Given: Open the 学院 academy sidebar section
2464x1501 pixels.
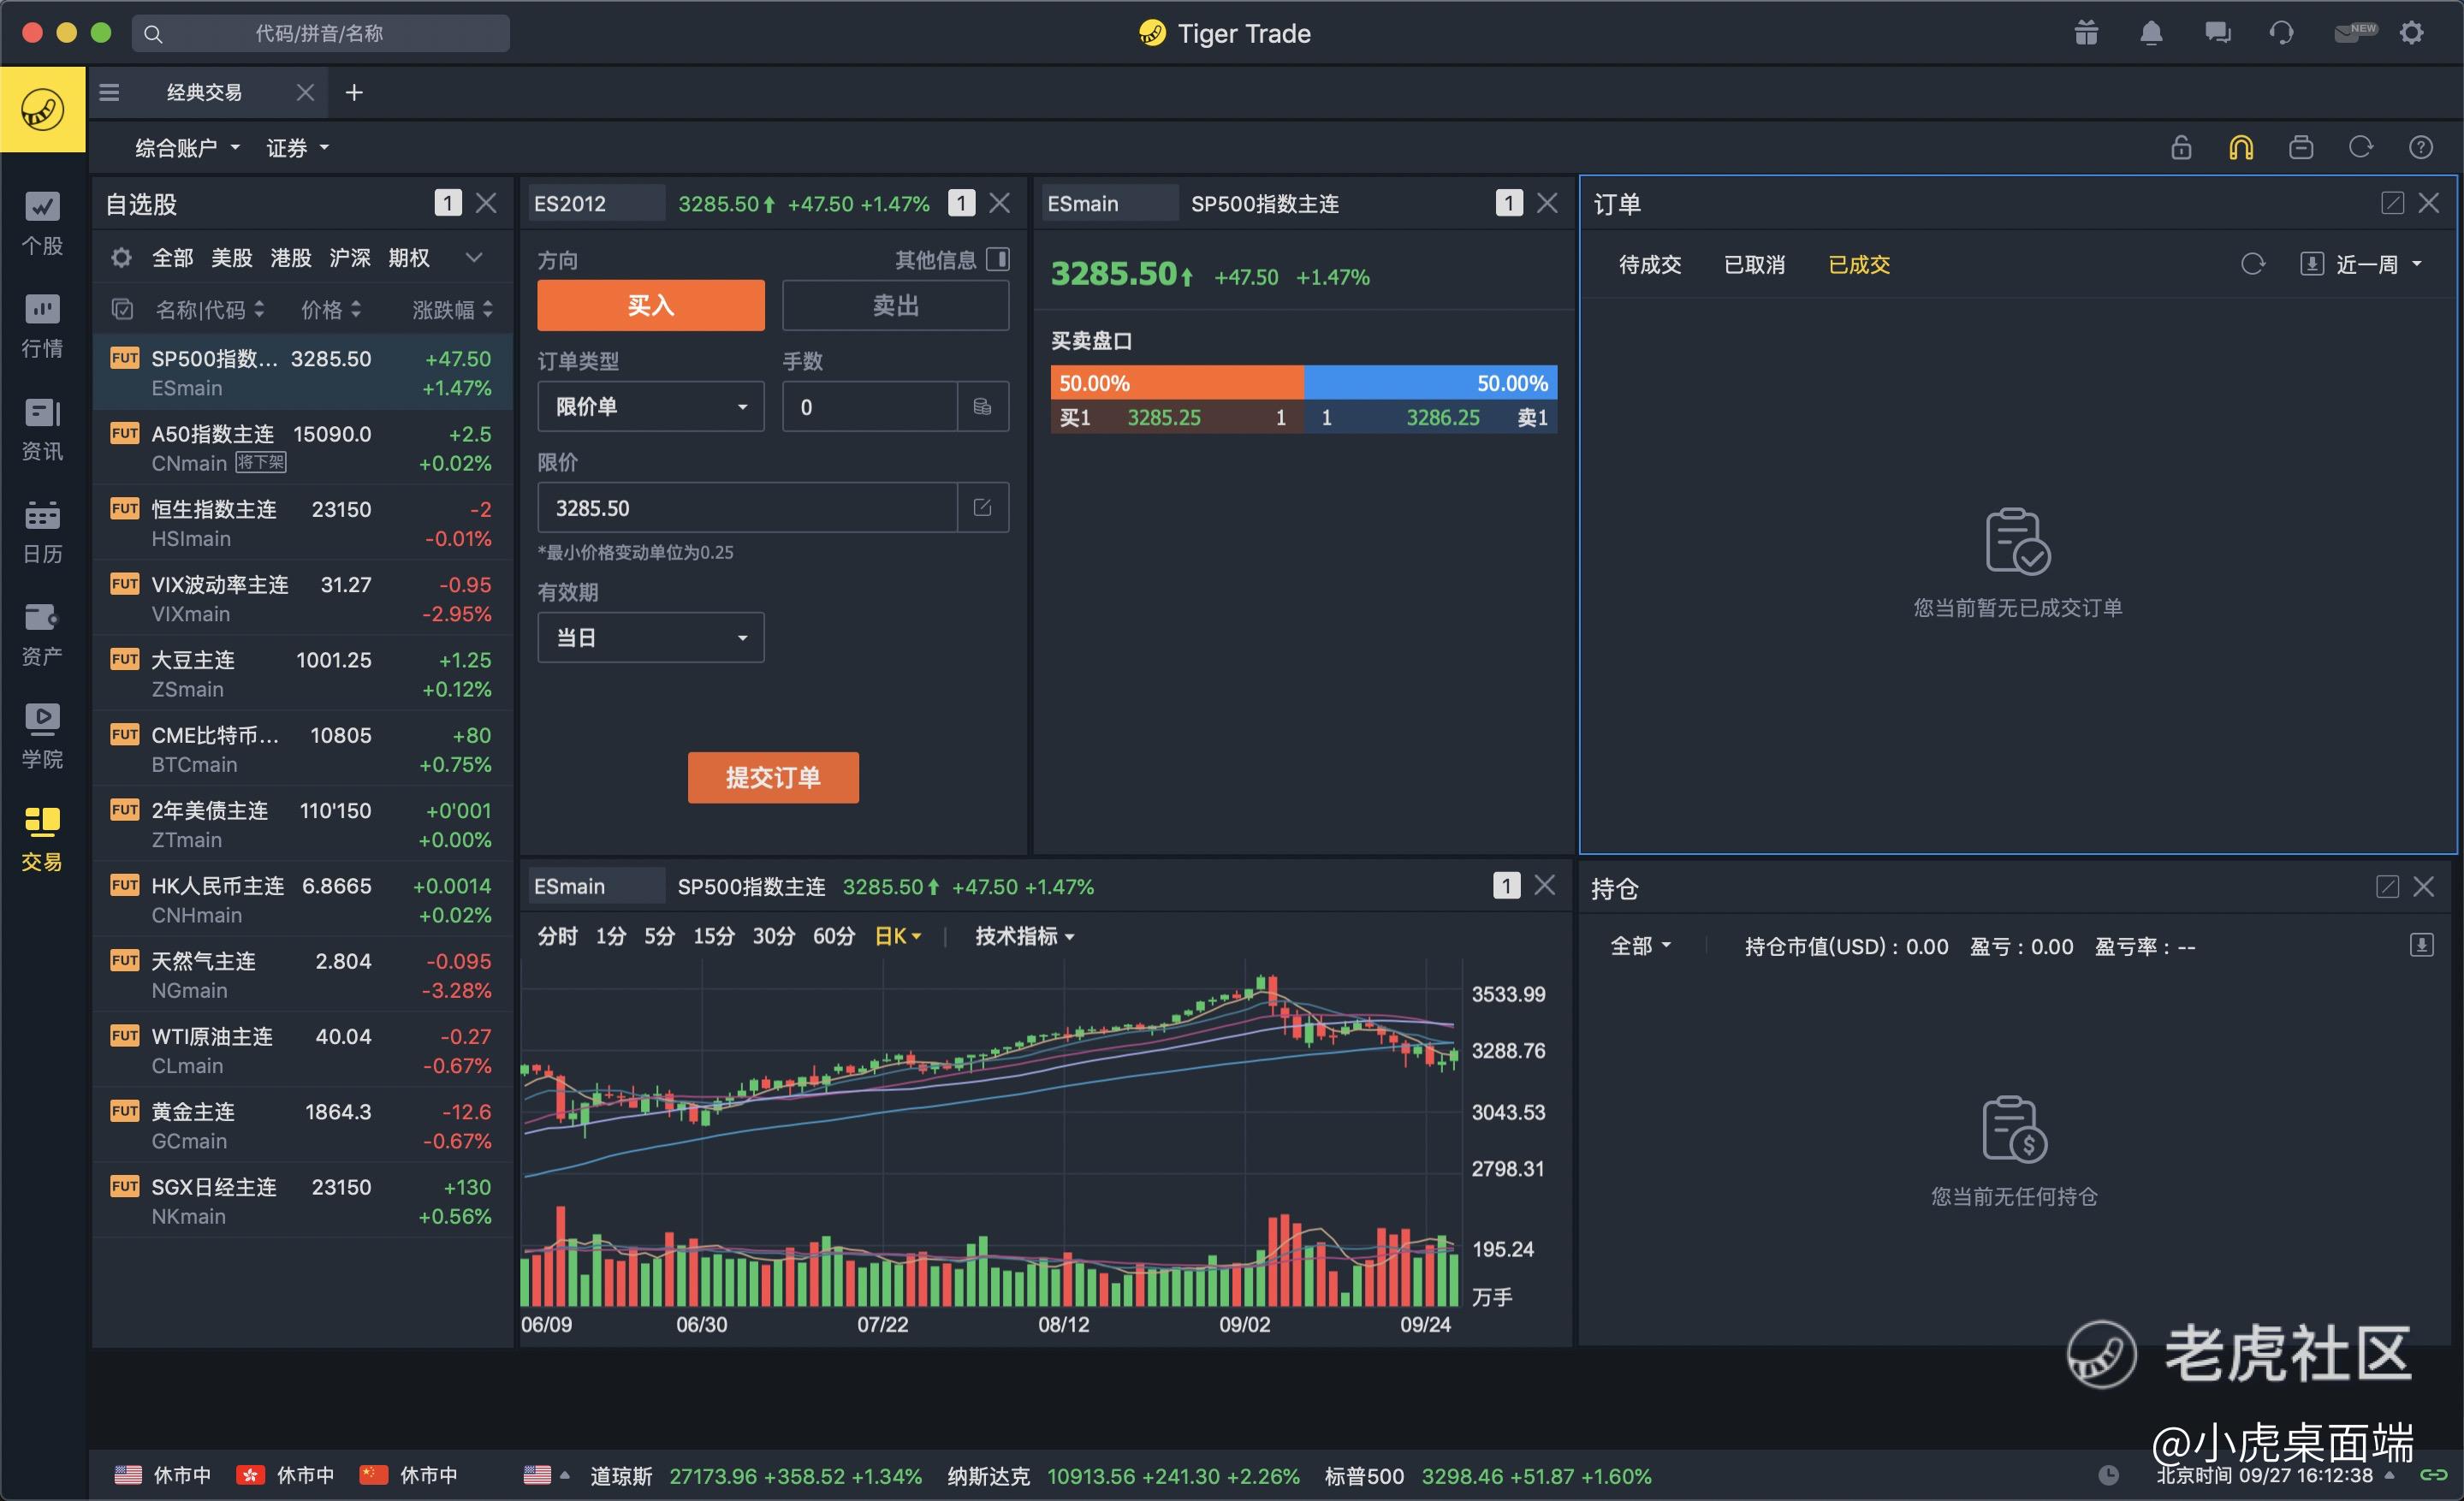Looking at the screenshot, I should pos(42,738).
